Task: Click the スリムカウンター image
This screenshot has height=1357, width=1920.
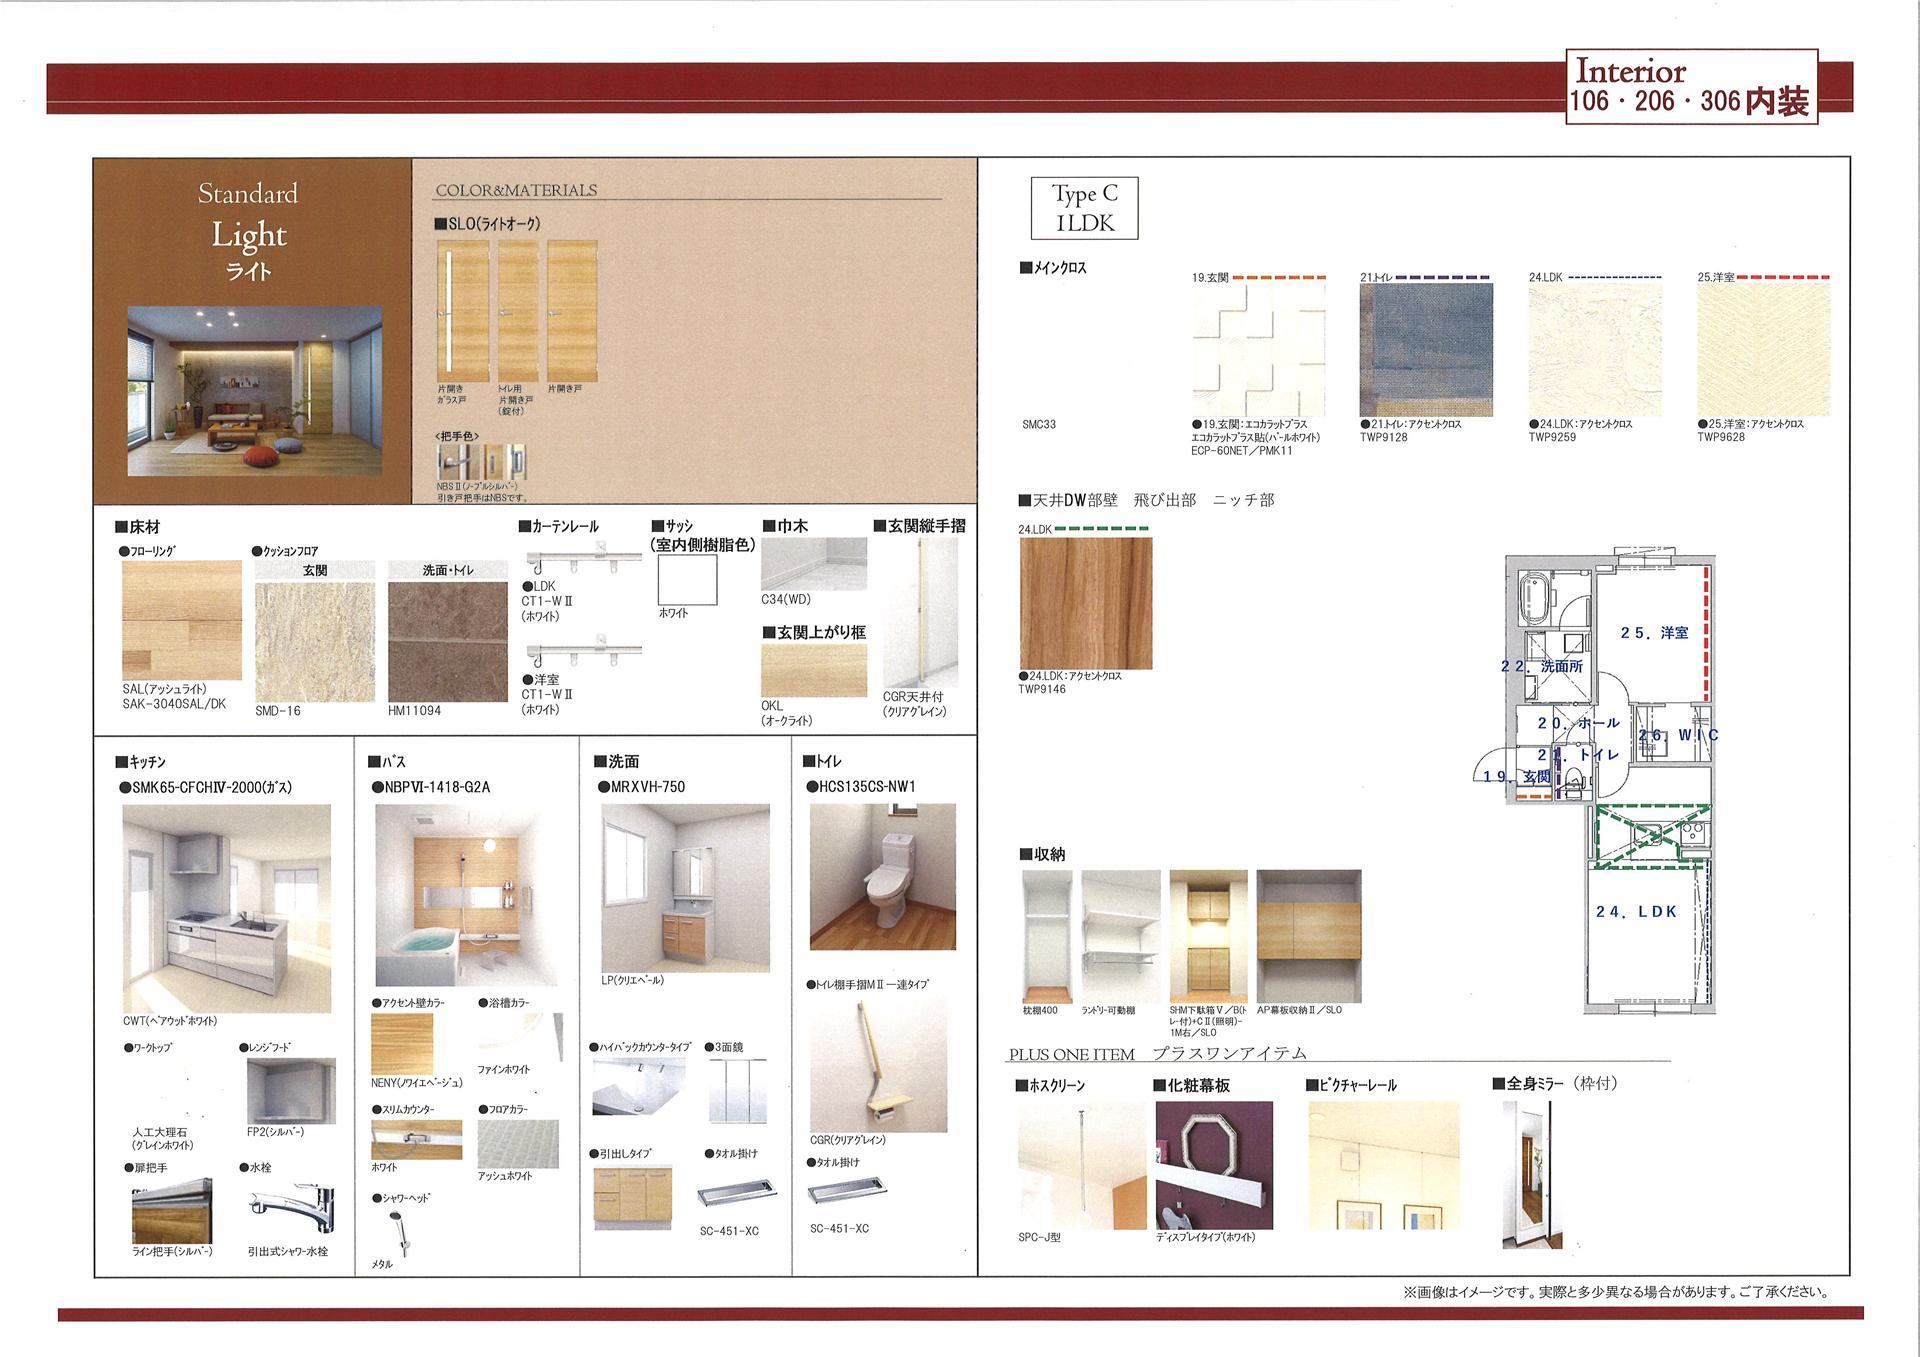Action: point(416,1139)
